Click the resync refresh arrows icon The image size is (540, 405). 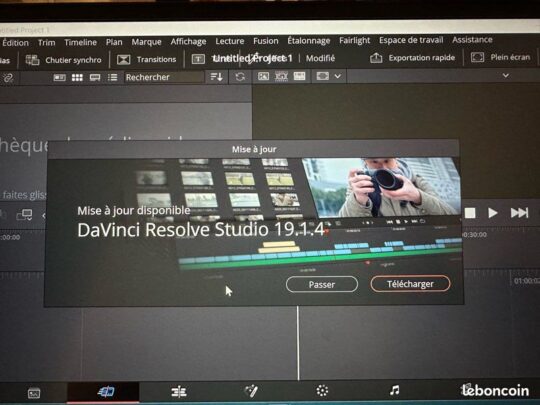tap(240, 76)
